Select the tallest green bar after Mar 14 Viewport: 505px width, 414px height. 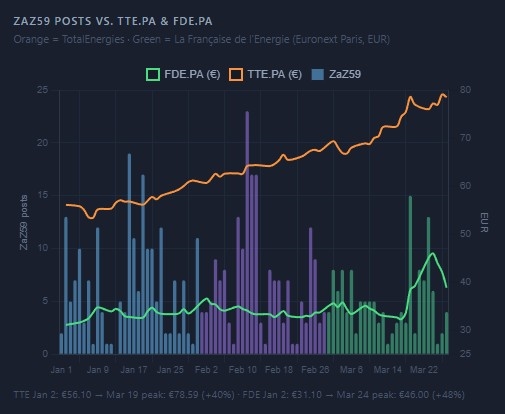pos(410,275)
